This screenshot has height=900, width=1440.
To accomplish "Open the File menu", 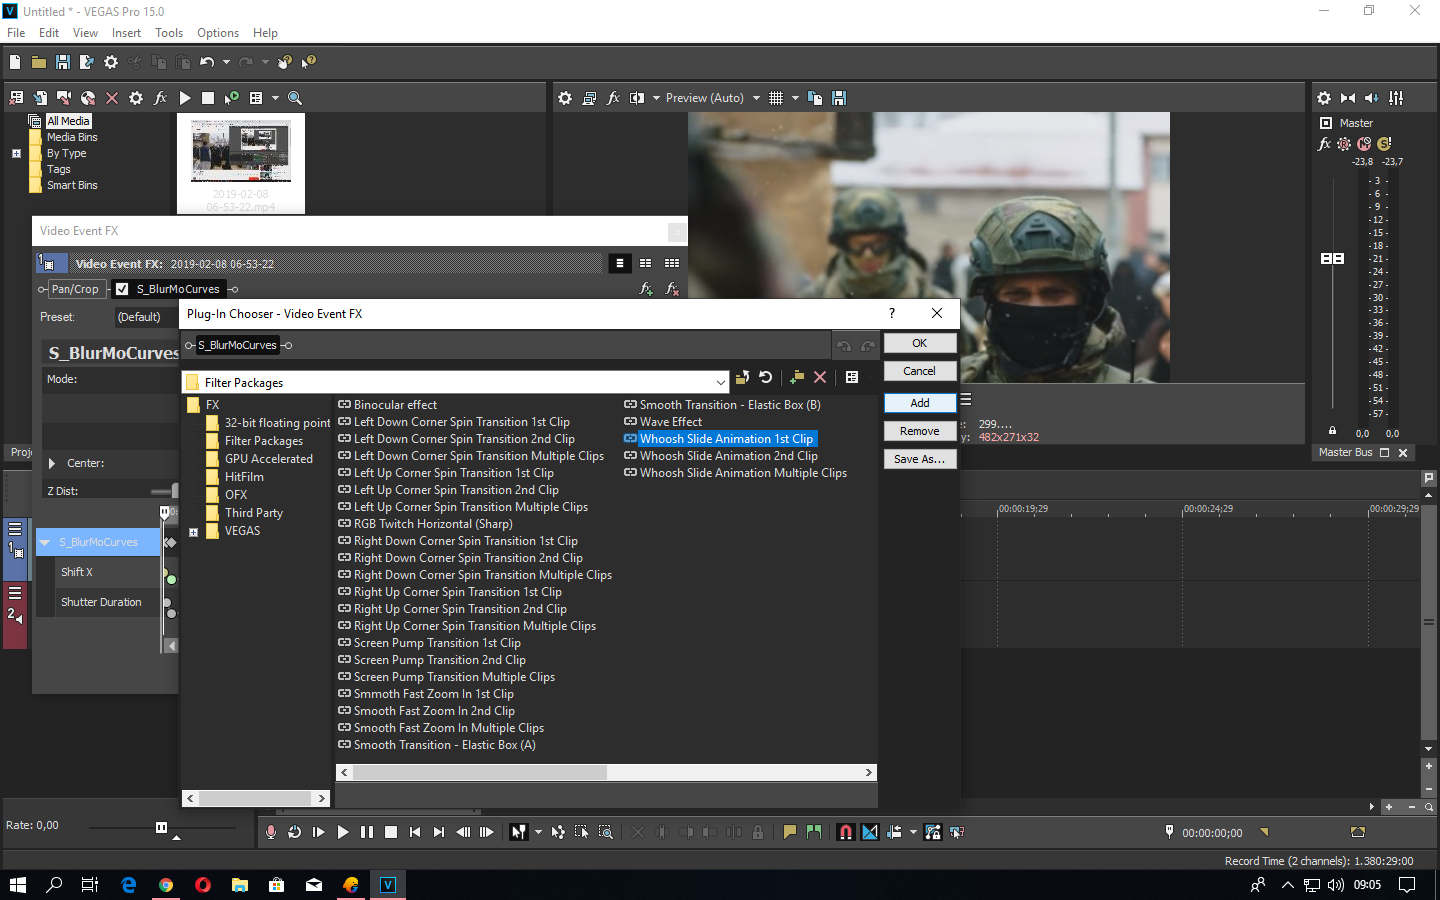I will 16,33.
